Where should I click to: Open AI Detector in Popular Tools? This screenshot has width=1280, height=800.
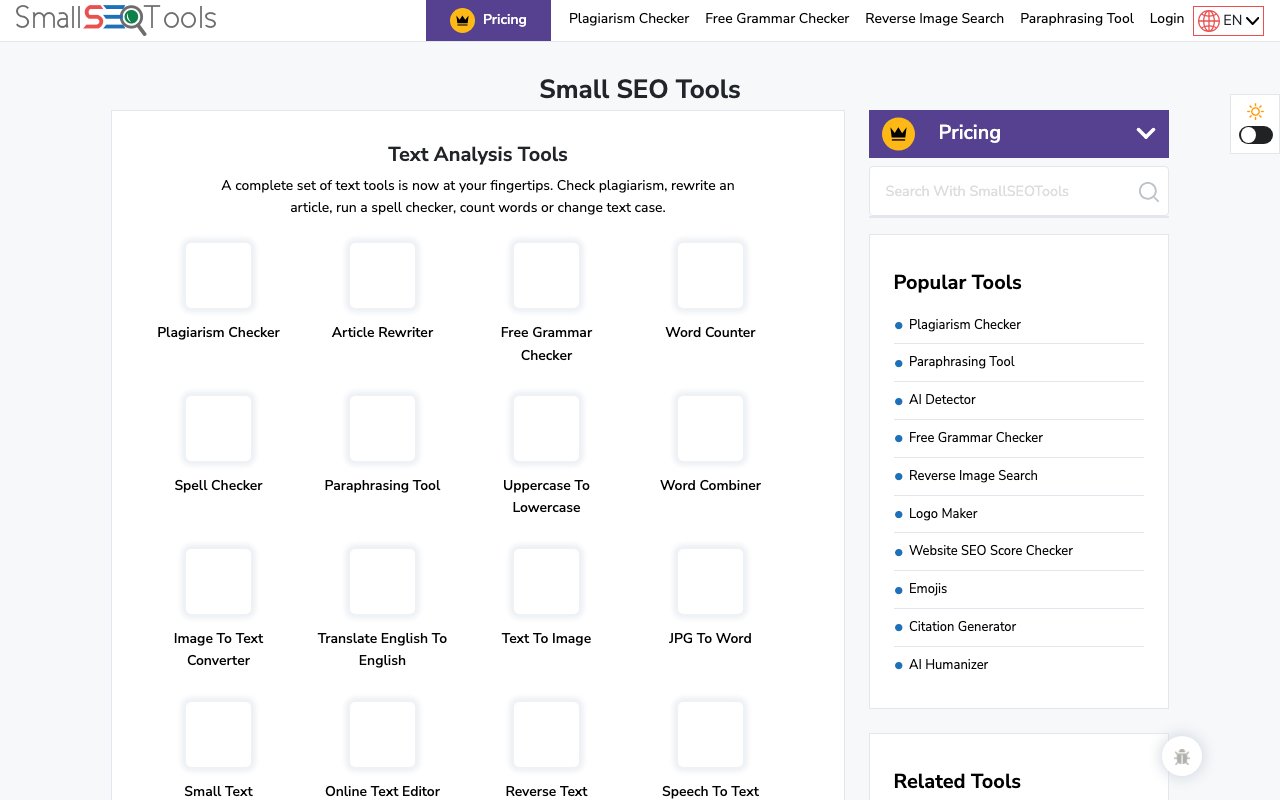click(x=942, y=399)
